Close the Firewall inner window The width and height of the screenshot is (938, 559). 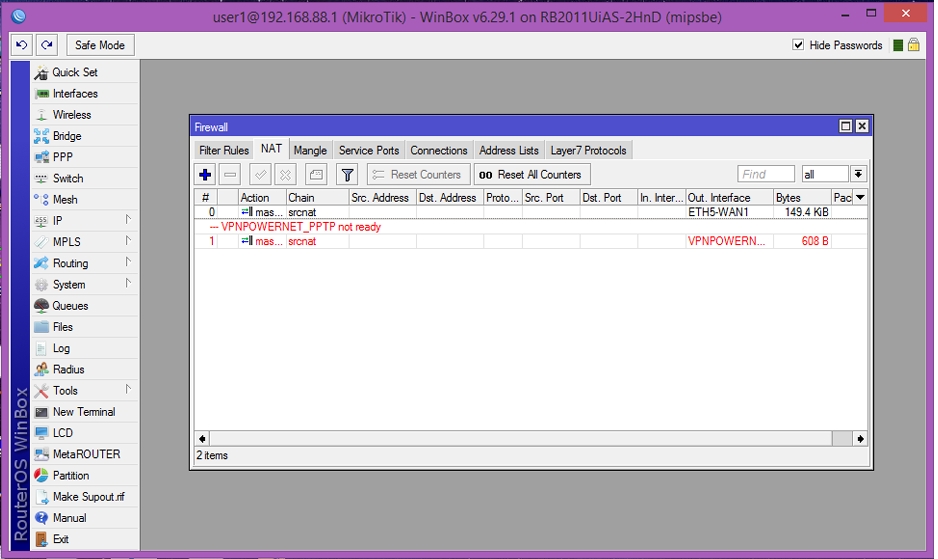tap(862, 126)
